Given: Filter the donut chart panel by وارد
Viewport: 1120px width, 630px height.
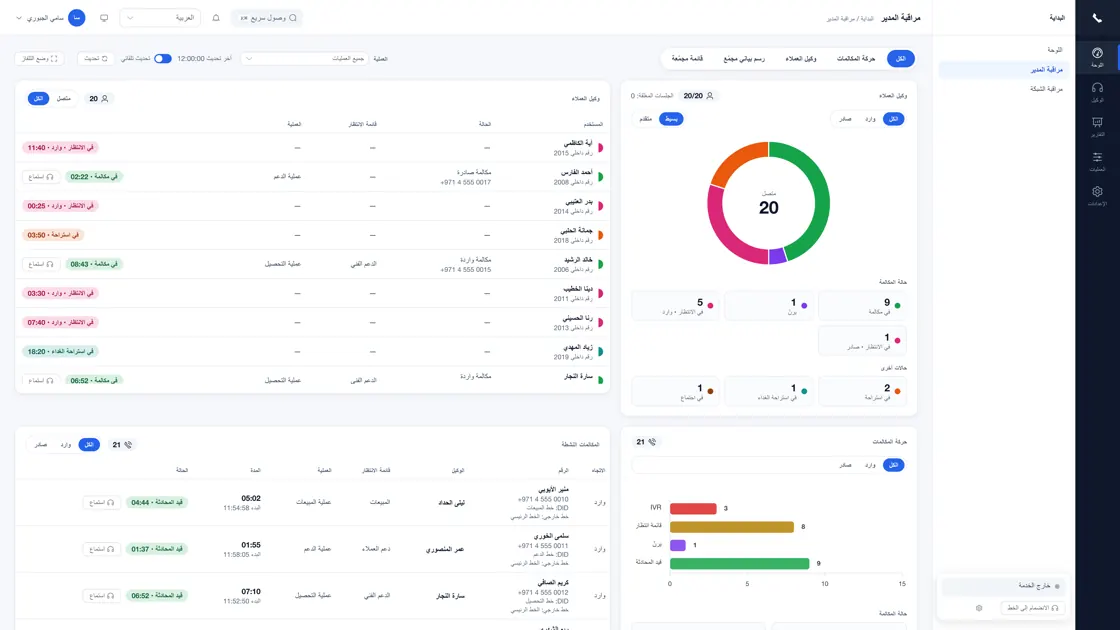Looking at the screenshot, I should [869, 119].
